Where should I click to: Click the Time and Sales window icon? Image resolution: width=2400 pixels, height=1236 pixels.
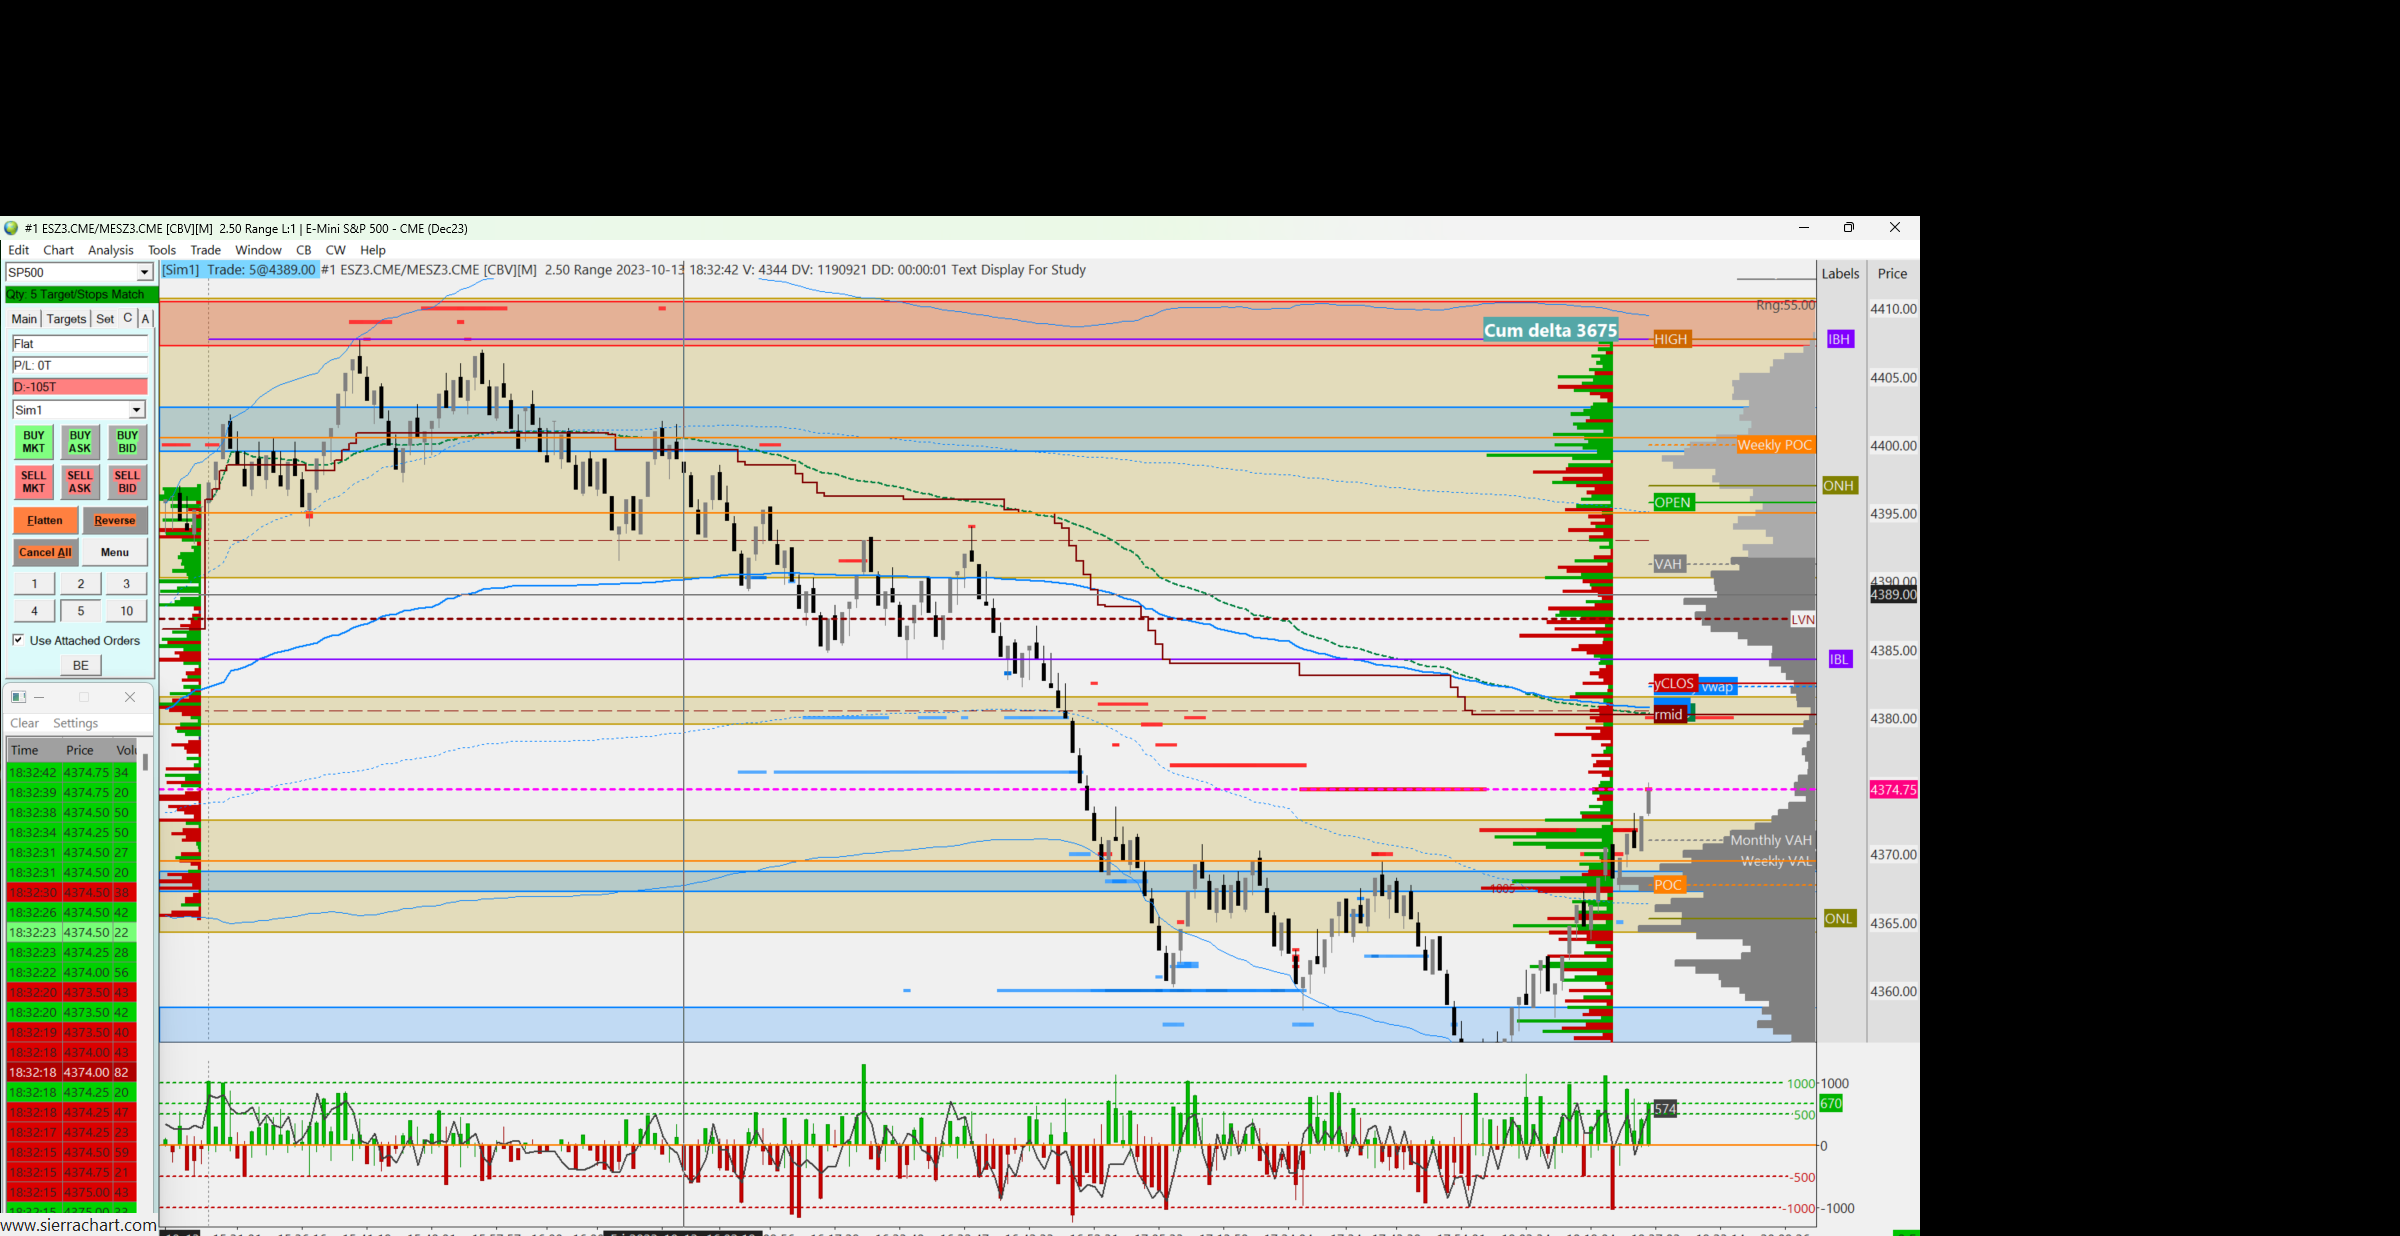coord(18,697)
